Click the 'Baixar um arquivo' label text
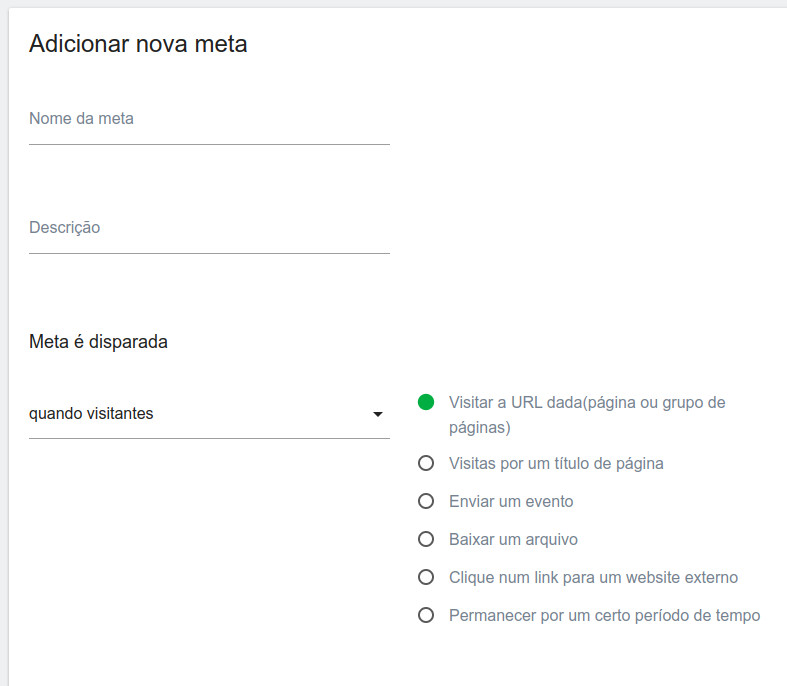 [513, 539]
